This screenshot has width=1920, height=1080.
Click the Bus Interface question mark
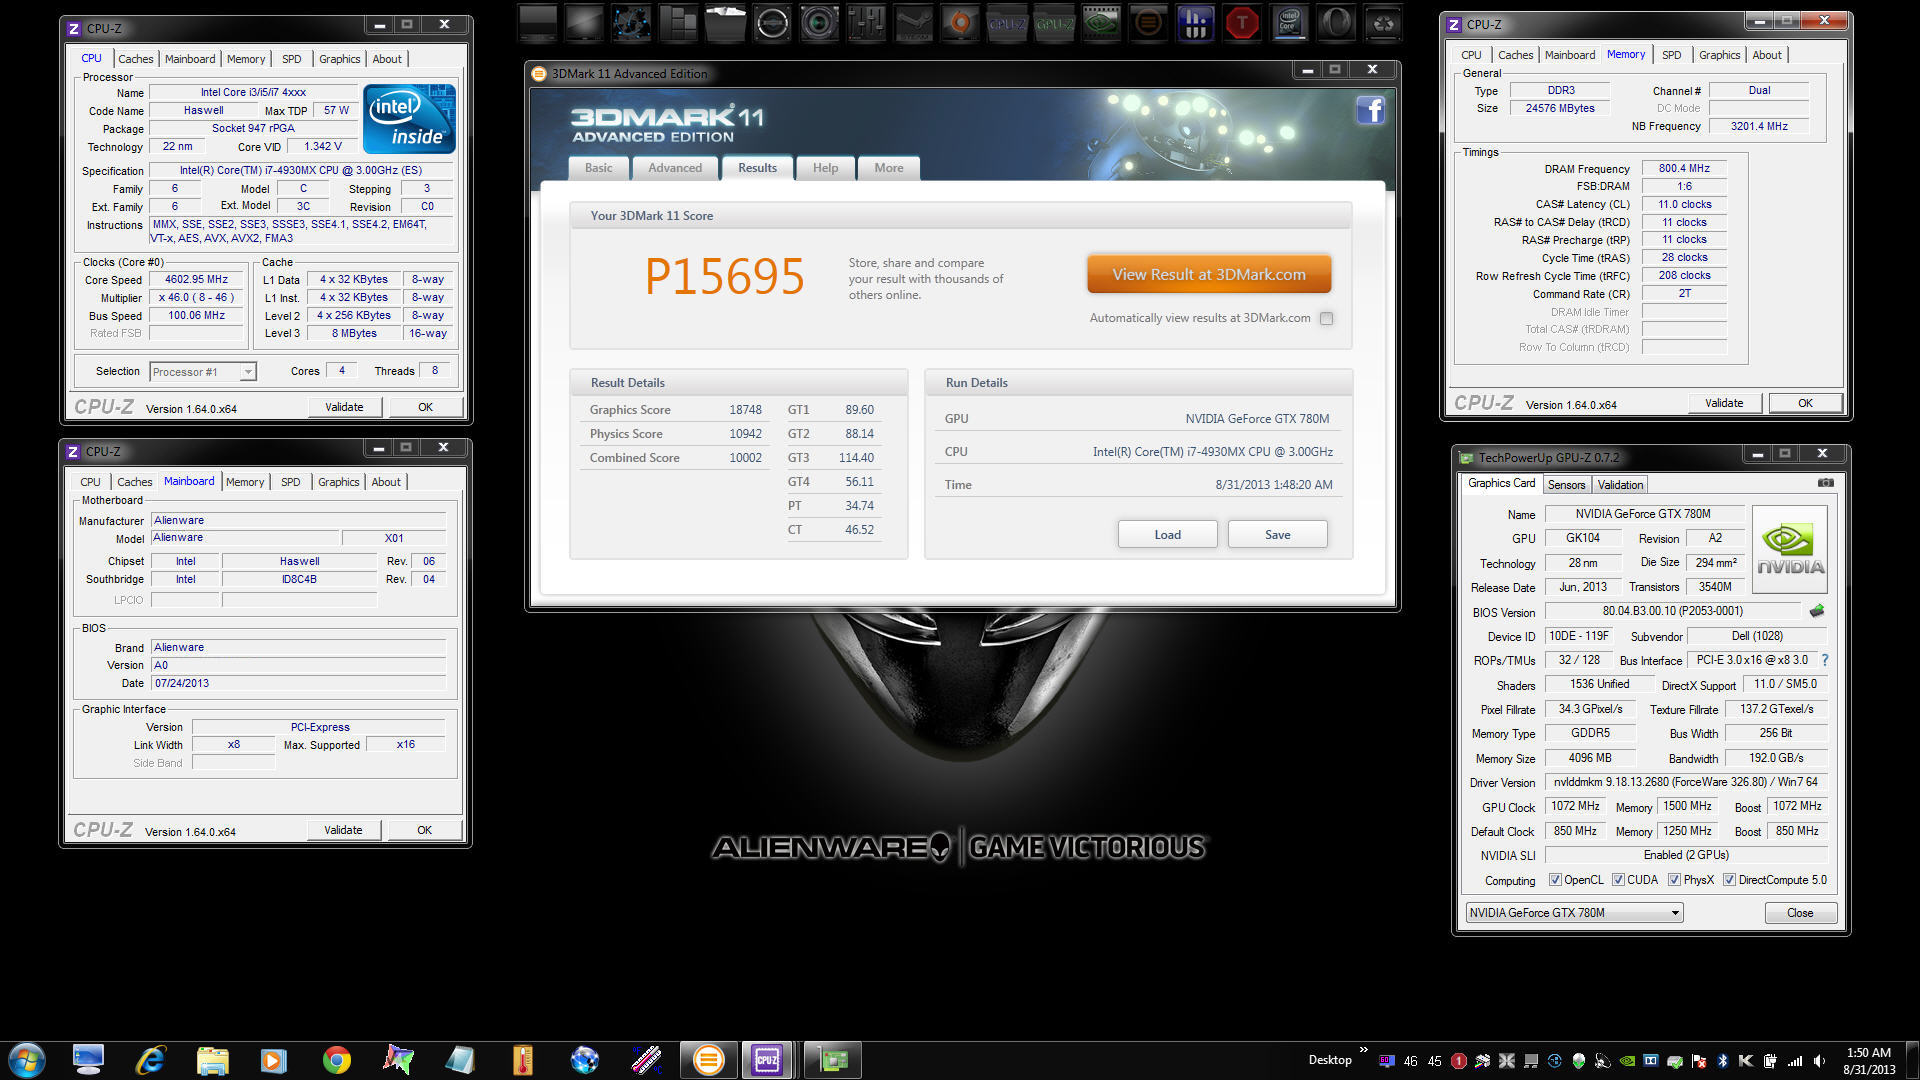coord(1825,660)
